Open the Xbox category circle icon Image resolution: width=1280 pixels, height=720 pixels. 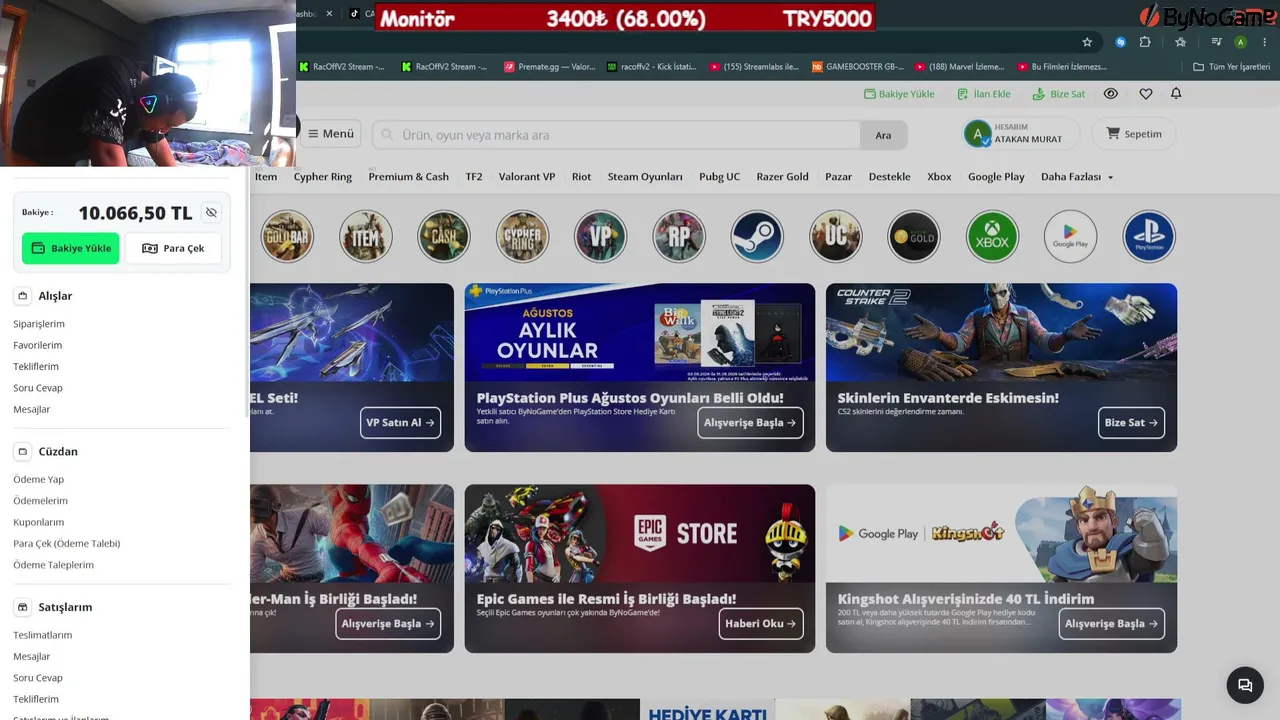(992, 237)
